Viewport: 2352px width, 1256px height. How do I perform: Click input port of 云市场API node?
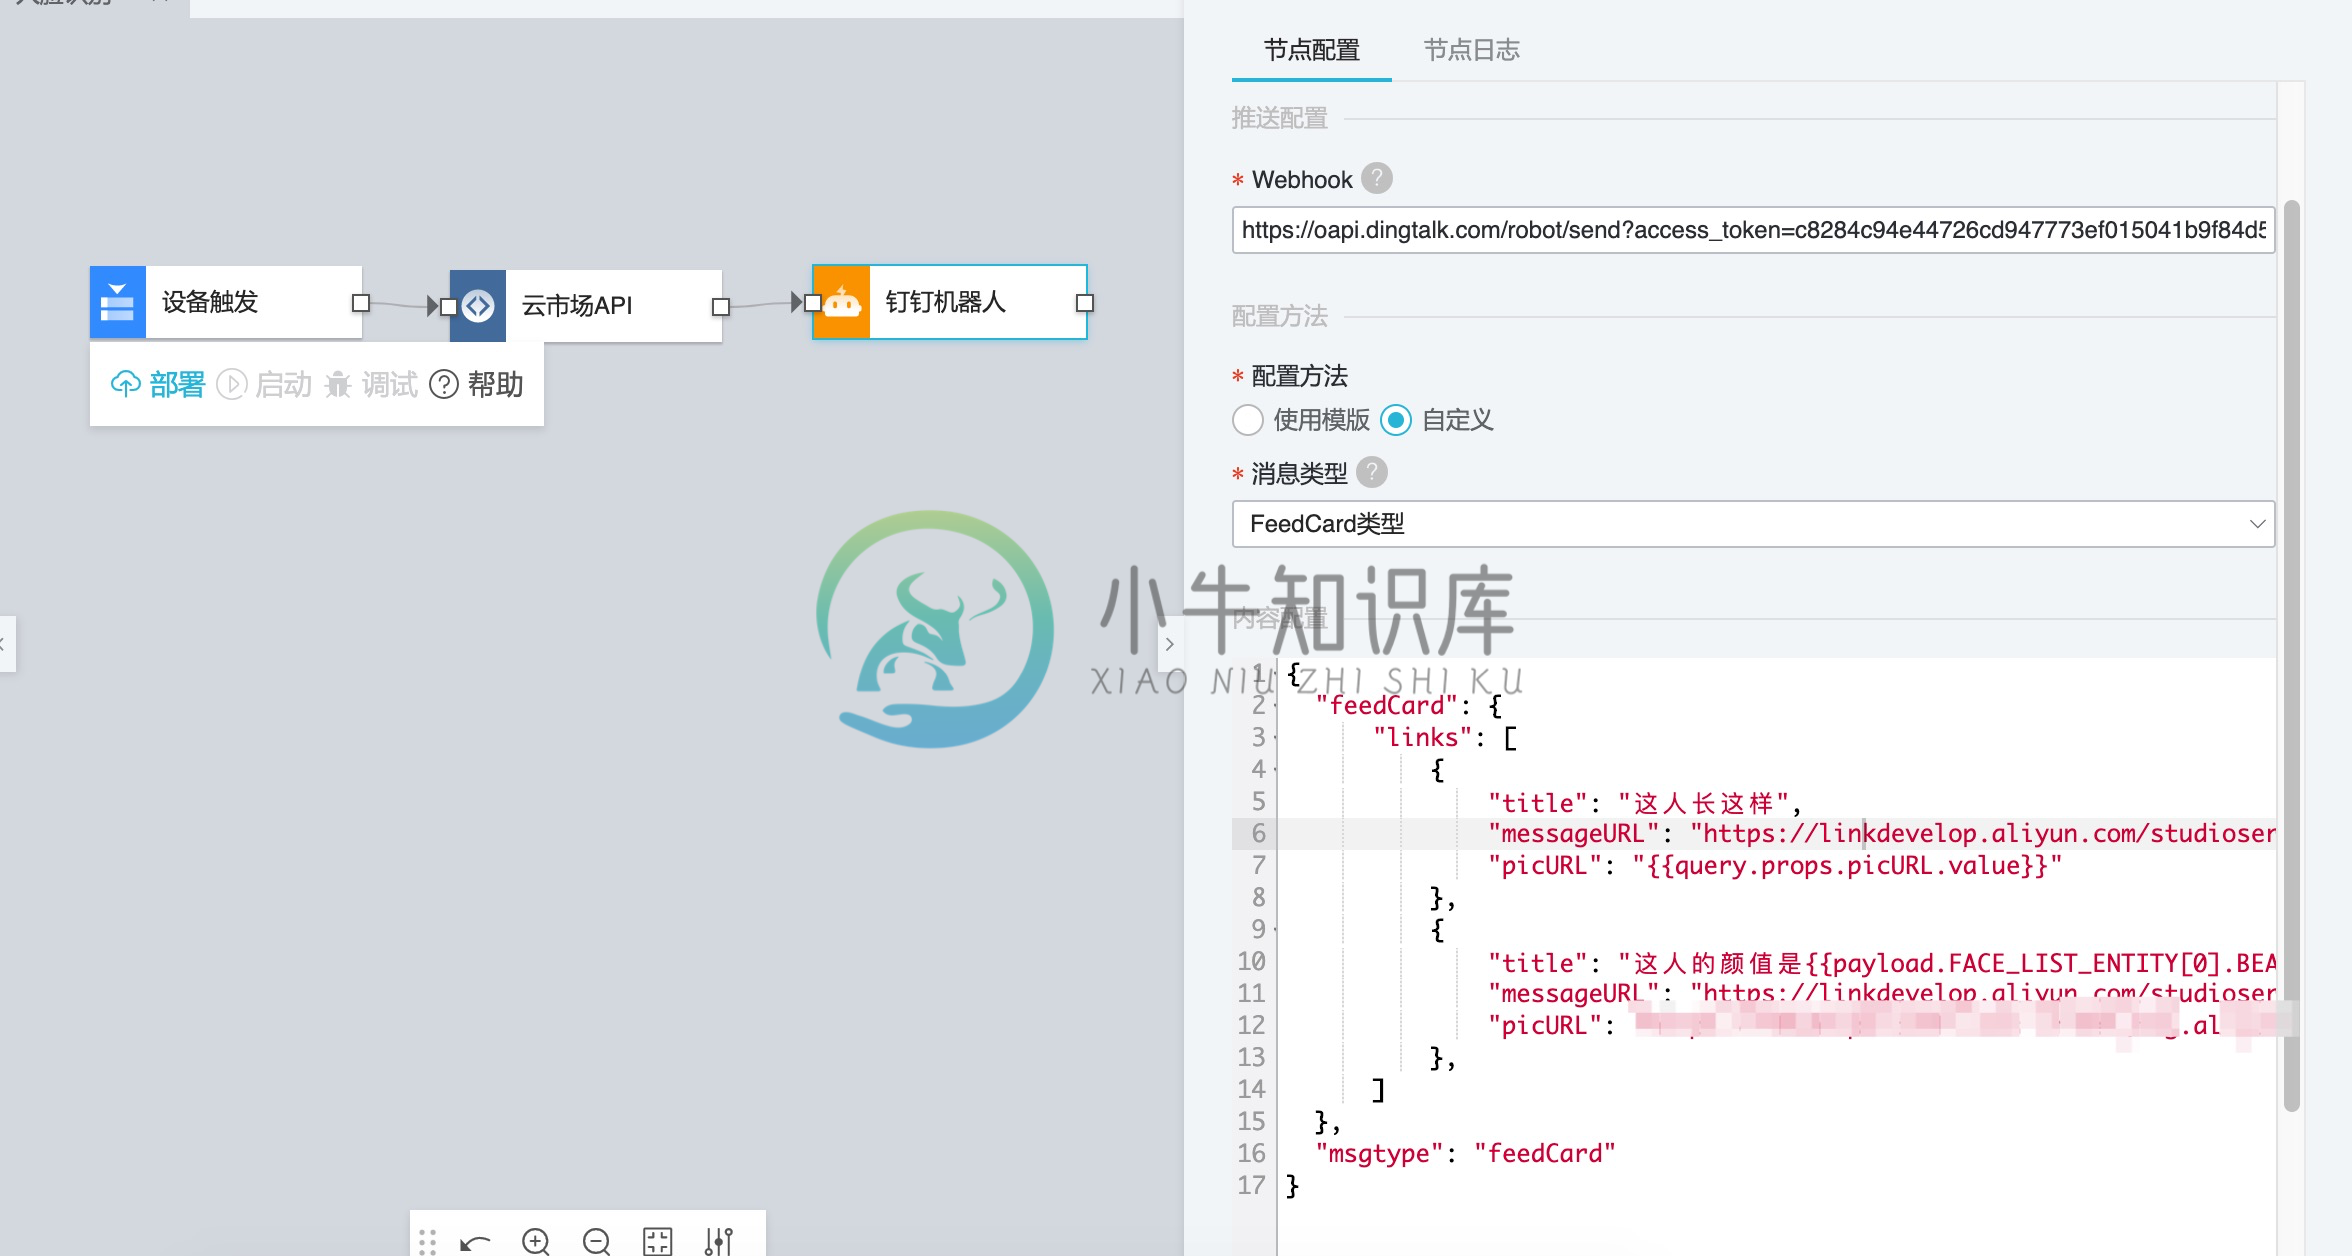449,307
